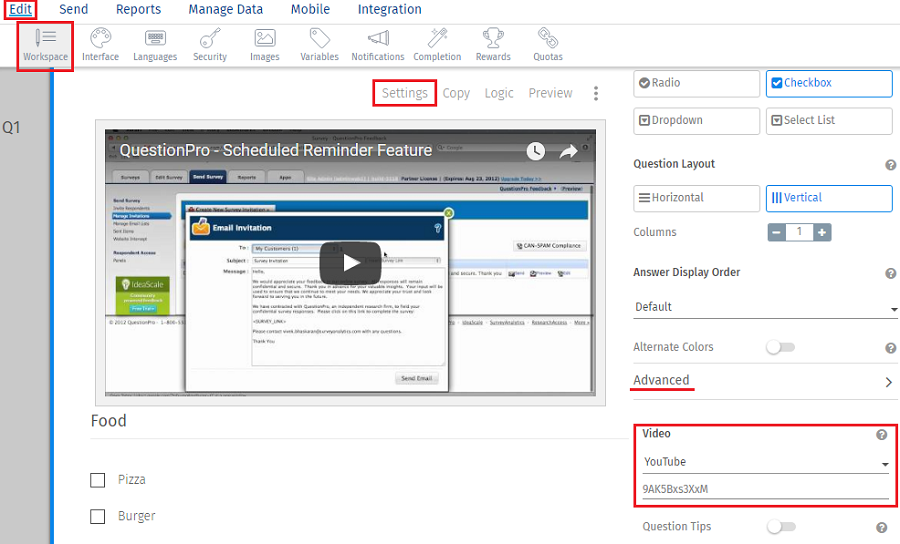
Task: Click the Q1 question number label
Action: click(x=11, y=127)
